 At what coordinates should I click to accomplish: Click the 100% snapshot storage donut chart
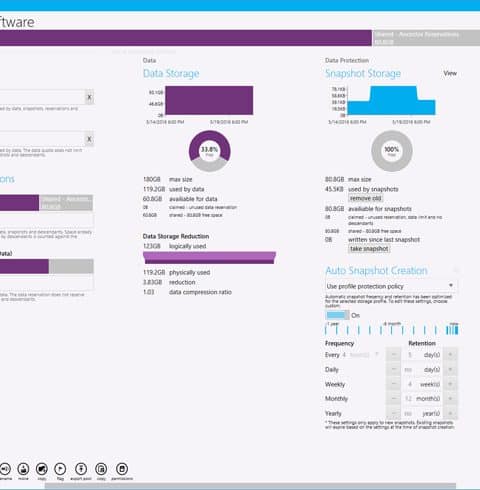point(392,151)
